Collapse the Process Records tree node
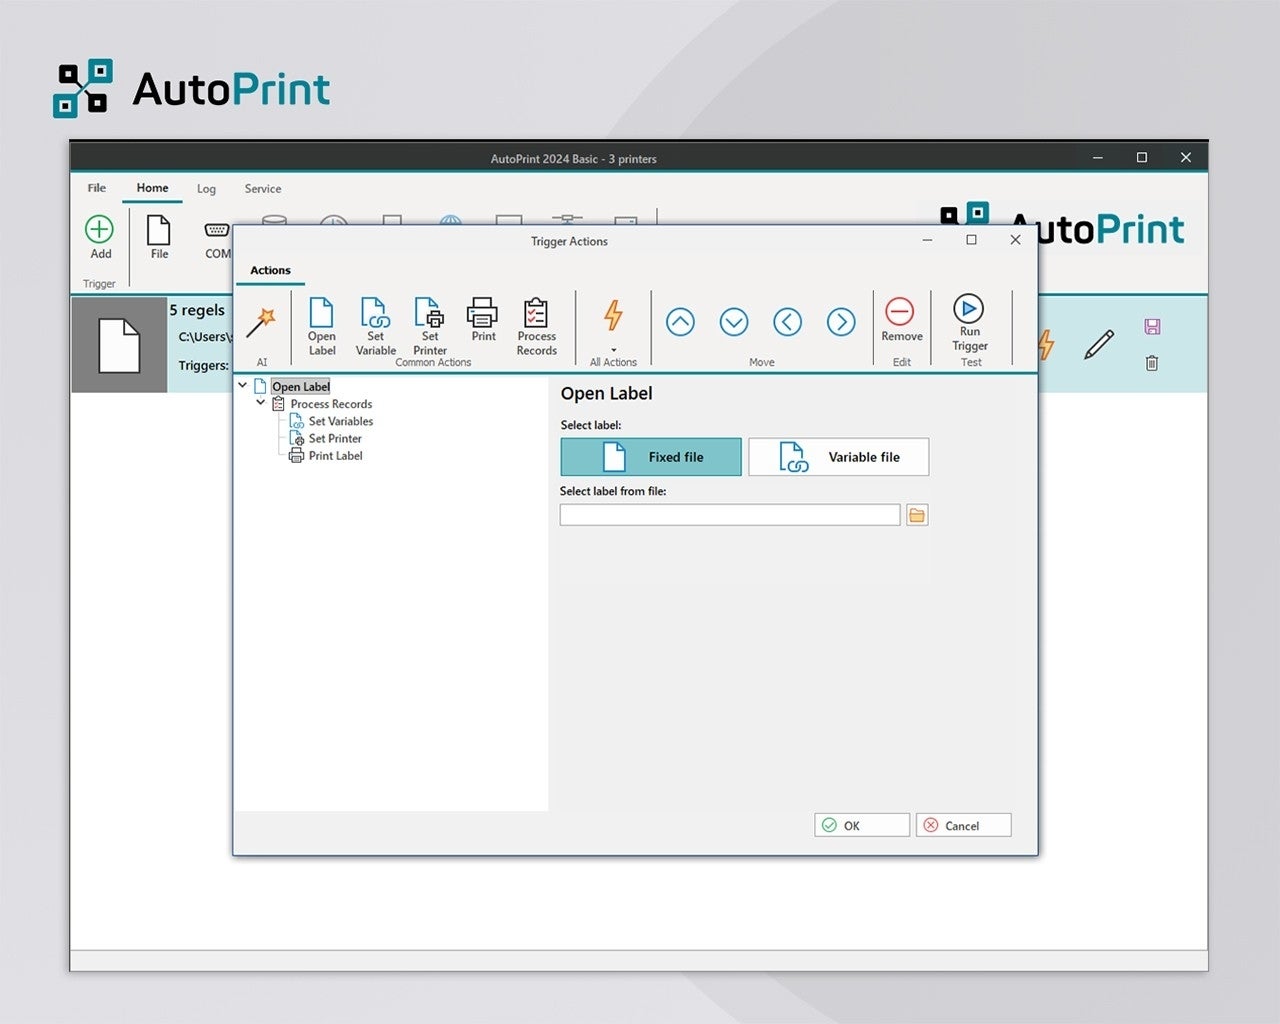The image size is (1280, 1024). (261, 403)
